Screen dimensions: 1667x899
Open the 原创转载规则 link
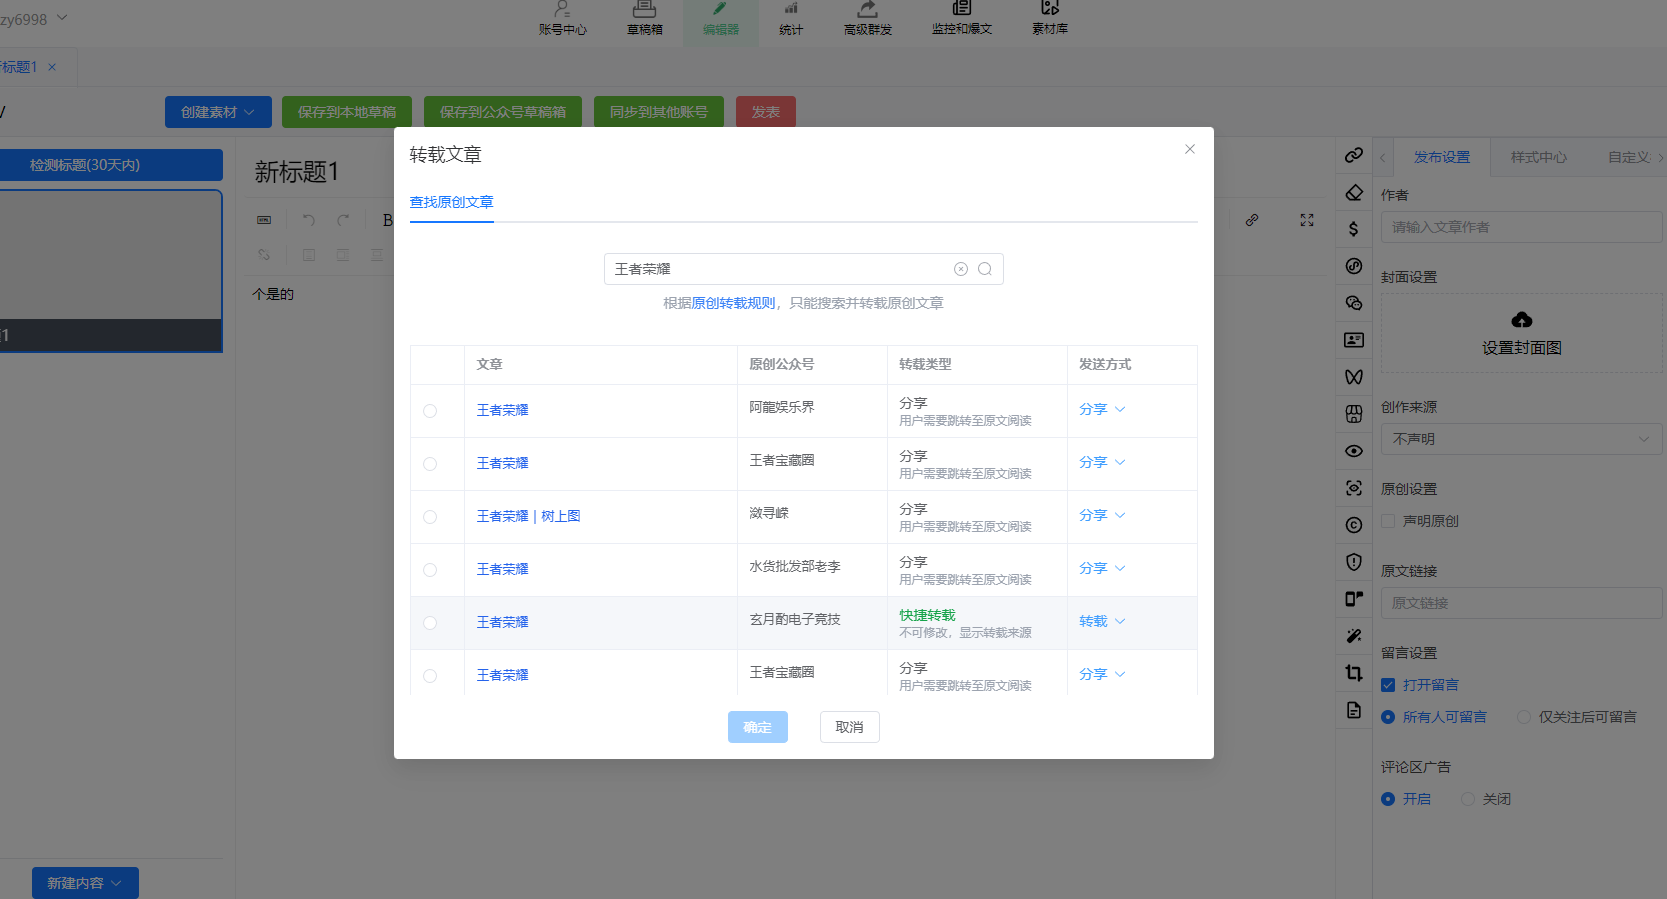click(x=733, y=303)
